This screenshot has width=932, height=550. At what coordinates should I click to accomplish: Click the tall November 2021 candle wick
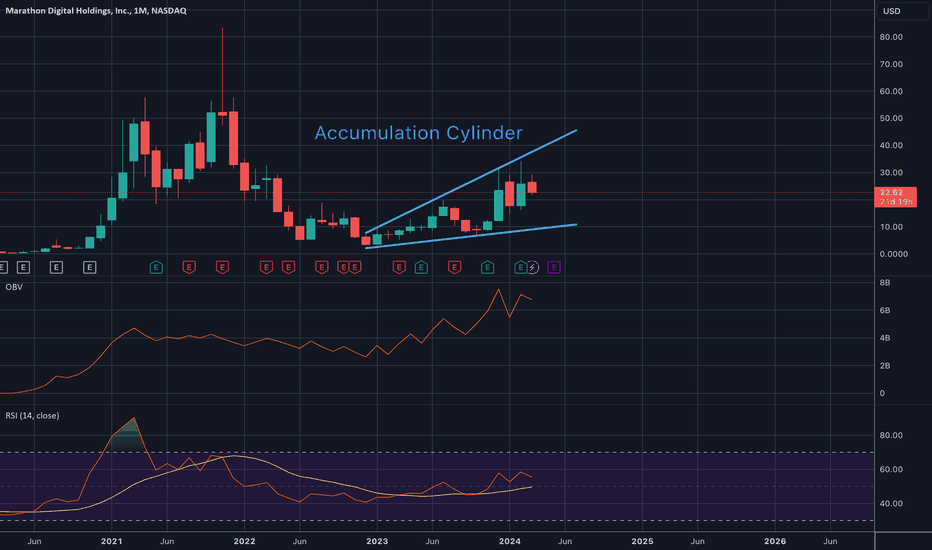[222, 68]
